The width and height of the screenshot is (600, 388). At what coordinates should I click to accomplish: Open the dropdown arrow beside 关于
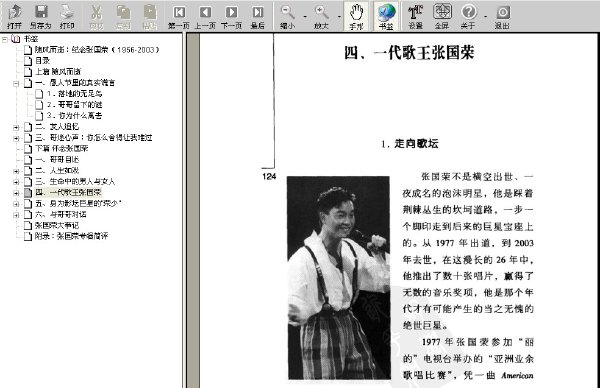tap(485, 16)
